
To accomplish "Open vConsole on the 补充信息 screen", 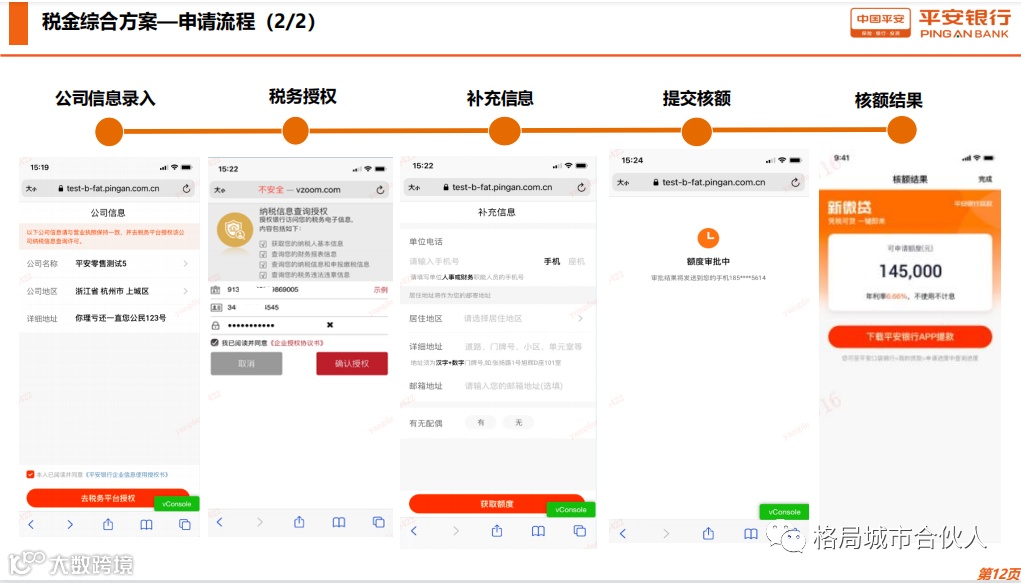I will pos(571,509).
